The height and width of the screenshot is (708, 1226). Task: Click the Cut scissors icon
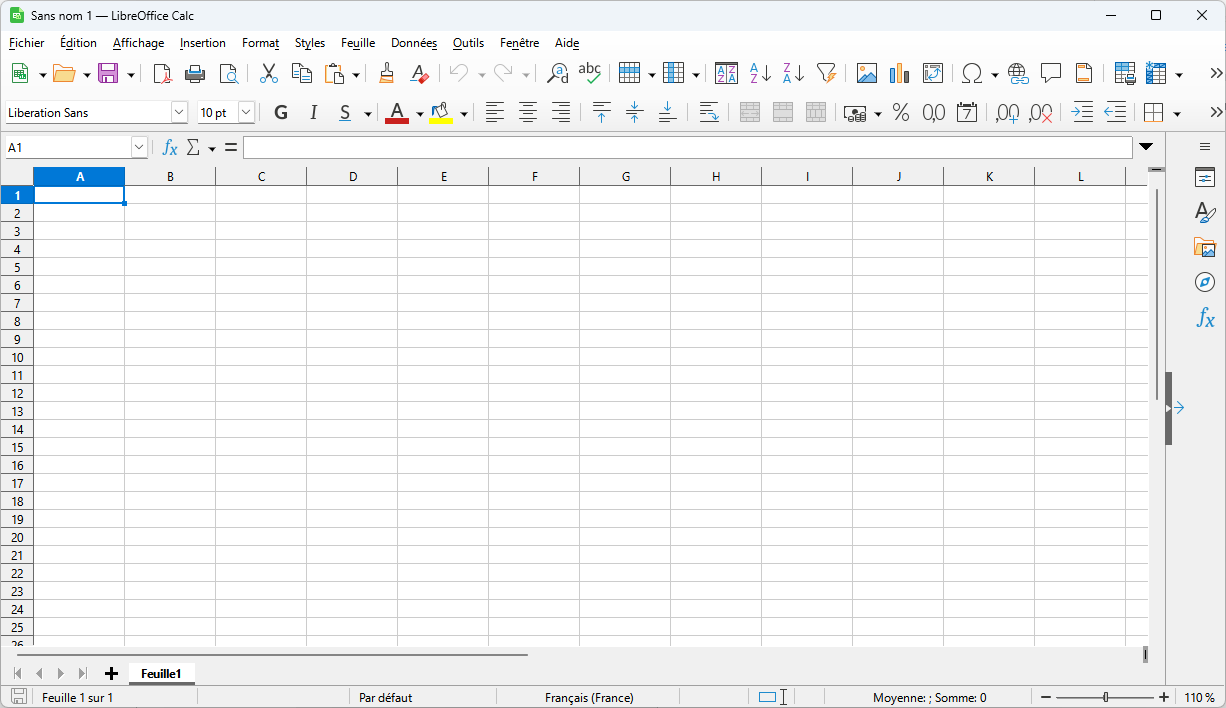point(268,74)
